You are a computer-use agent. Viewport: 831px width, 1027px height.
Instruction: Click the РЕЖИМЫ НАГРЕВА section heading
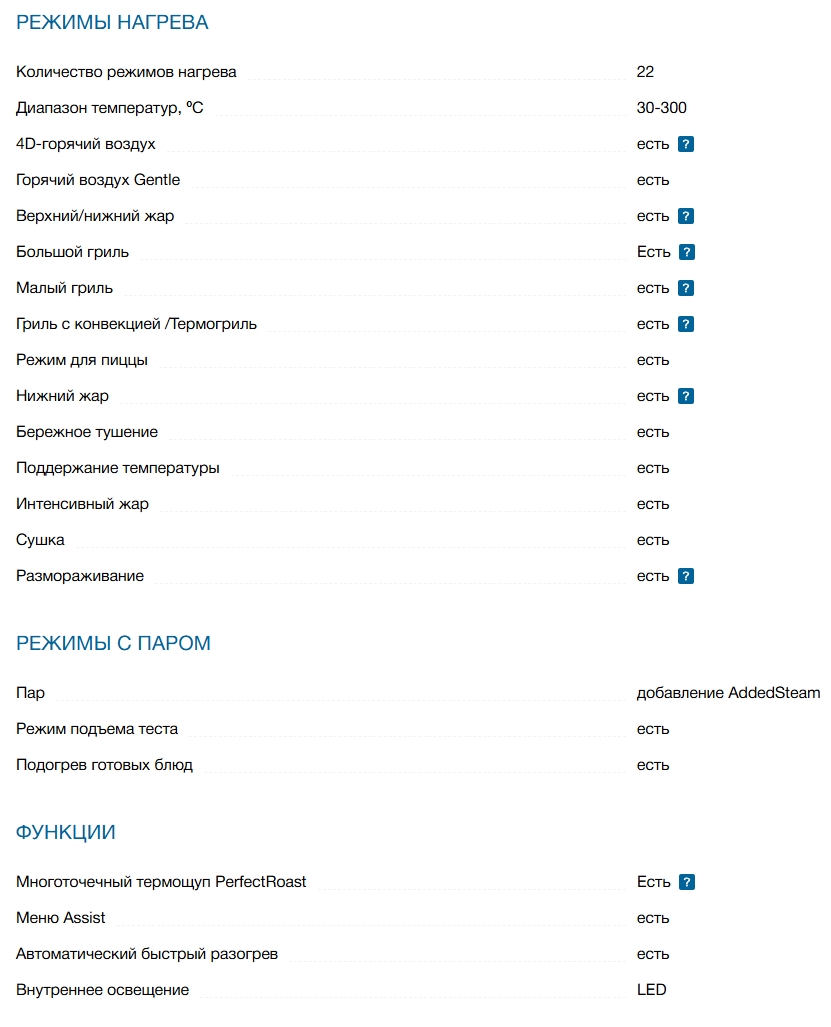[x=112, y=22]
